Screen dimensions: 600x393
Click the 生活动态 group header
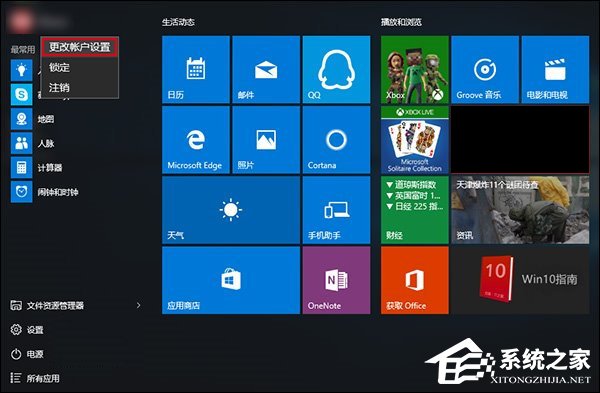click(178, 22)
